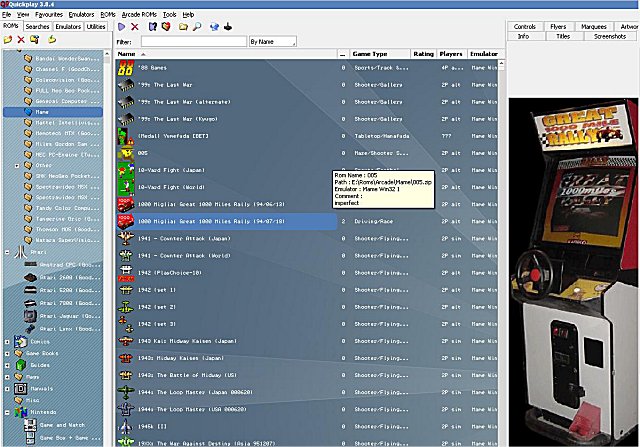
Task: Expand the Comics tree node
Action: (8, 341)
